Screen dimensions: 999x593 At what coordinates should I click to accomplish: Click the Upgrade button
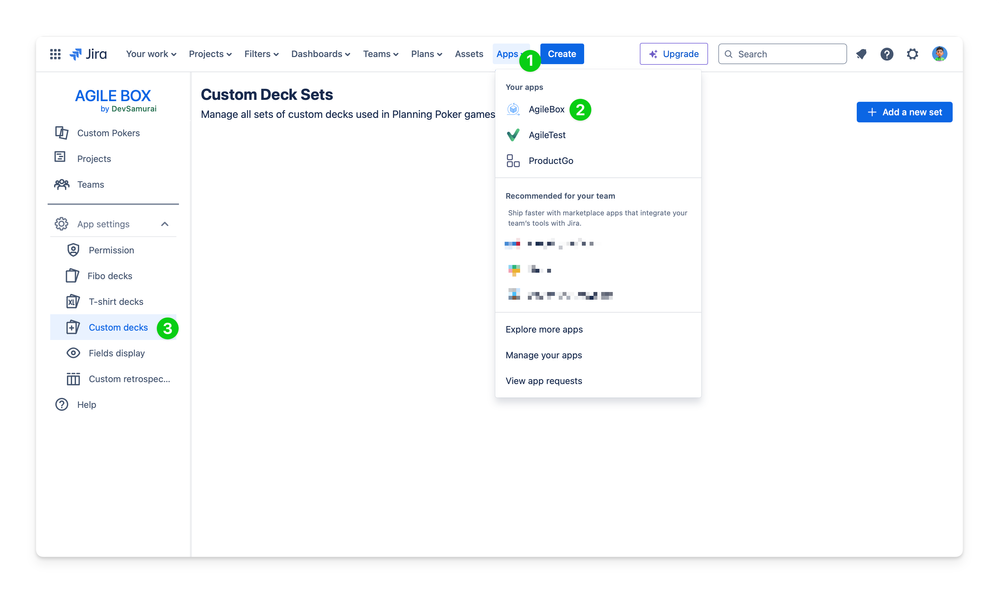673,54
